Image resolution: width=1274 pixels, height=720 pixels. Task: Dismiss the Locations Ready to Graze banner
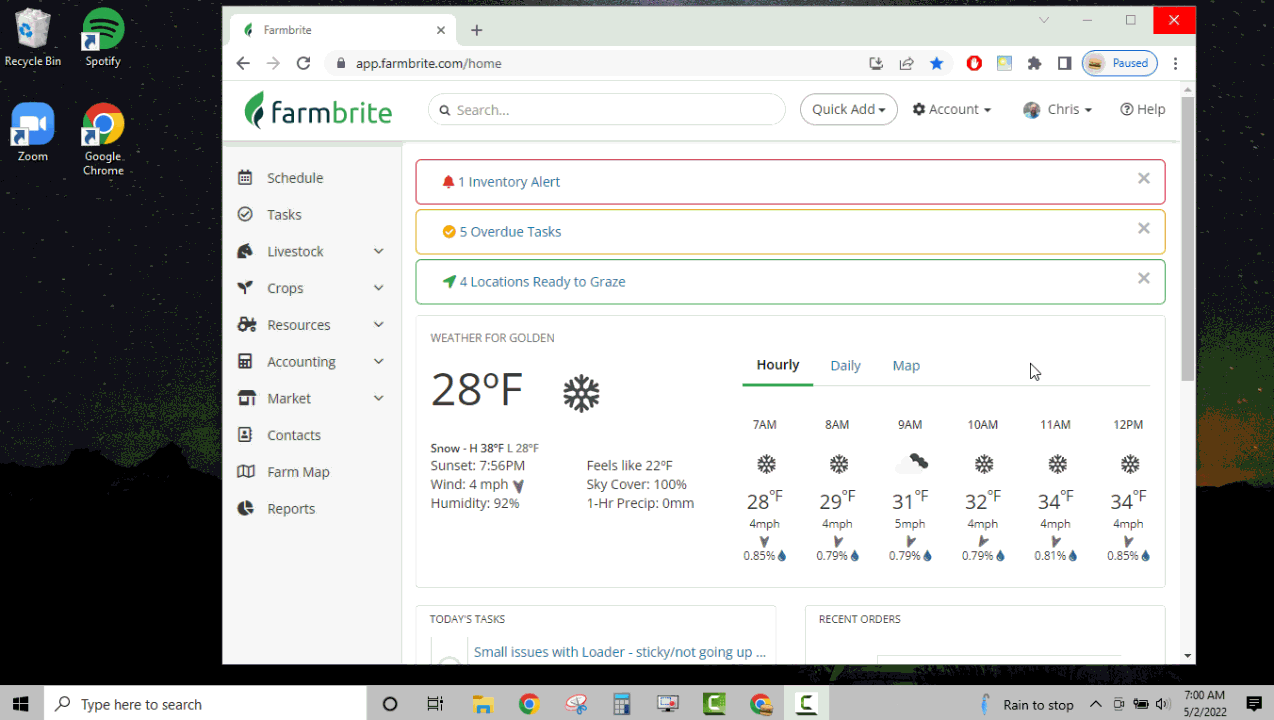[x=1144, y=278]
